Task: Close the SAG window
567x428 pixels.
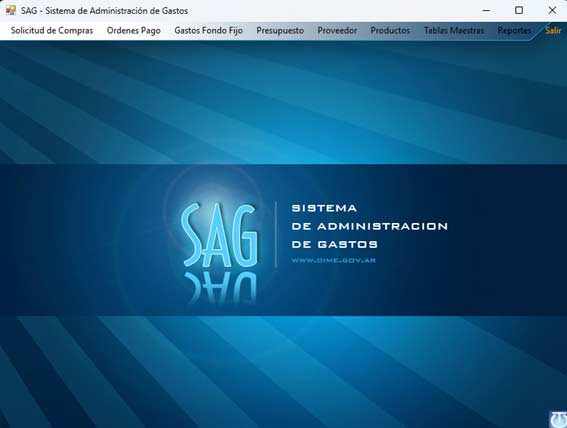Action: tap(552, 10)
